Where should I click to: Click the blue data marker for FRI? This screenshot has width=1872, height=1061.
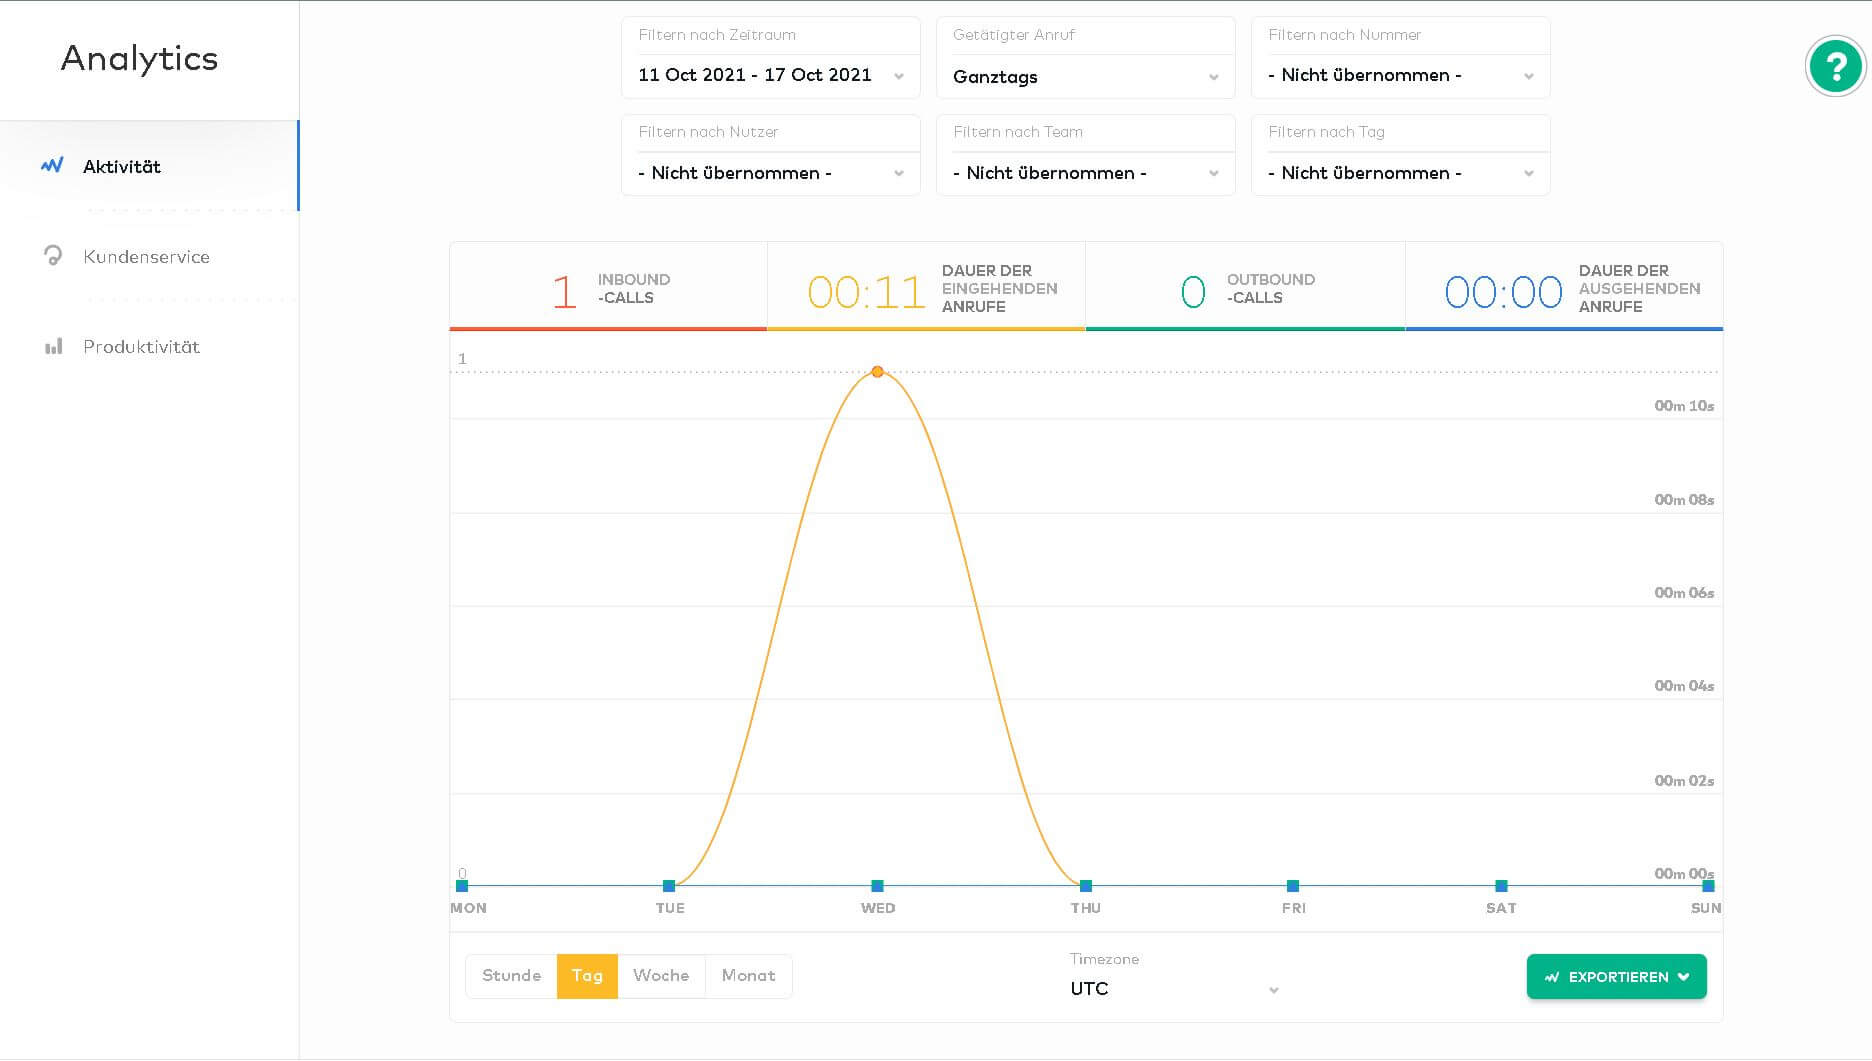click(x=1293, y=886)
